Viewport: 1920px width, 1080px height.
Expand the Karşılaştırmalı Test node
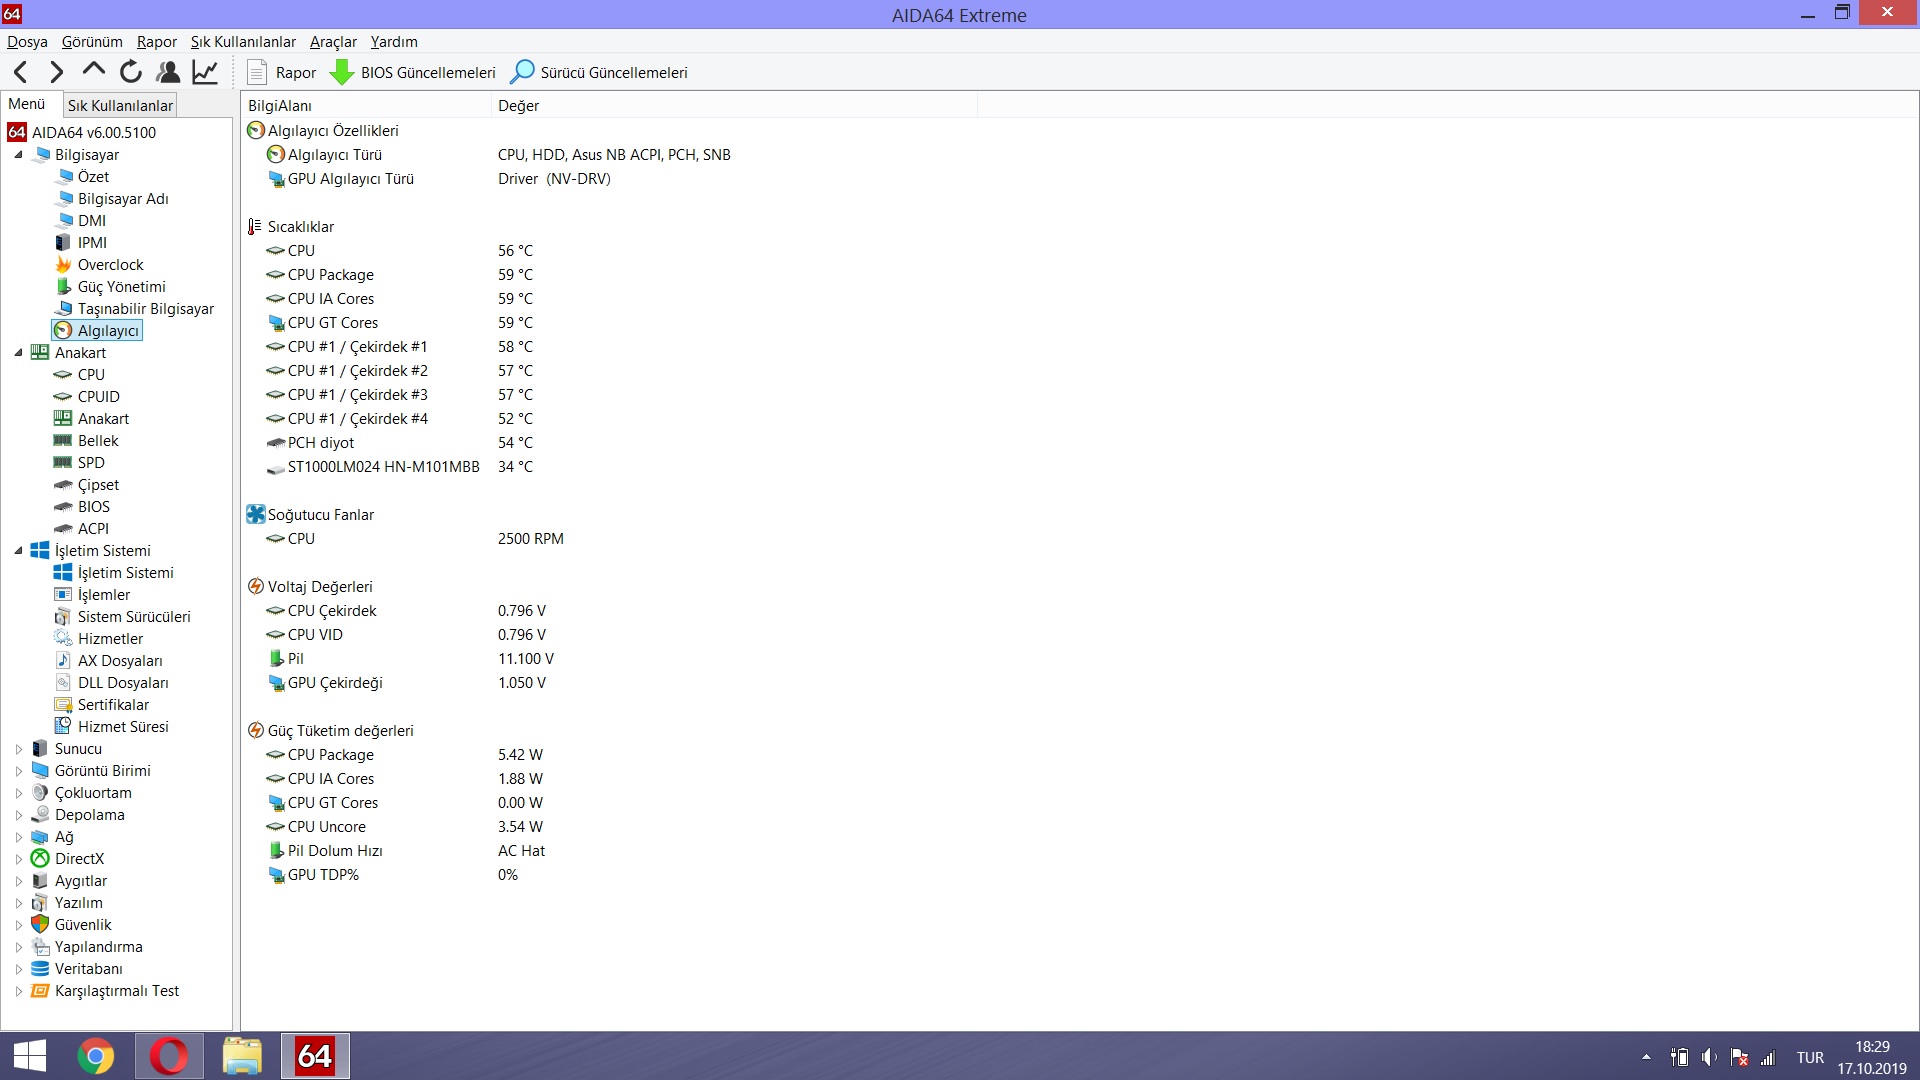[18, 991]
